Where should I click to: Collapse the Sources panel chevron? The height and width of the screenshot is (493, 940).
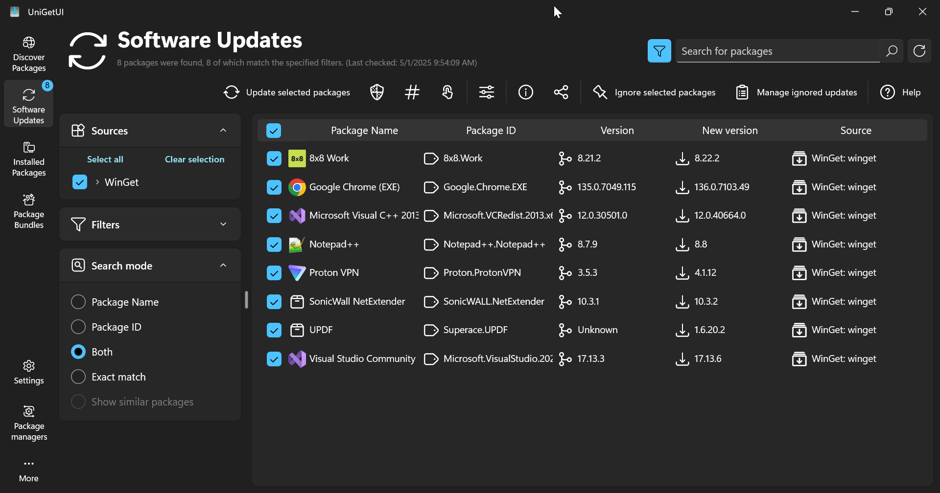point(223,130)
